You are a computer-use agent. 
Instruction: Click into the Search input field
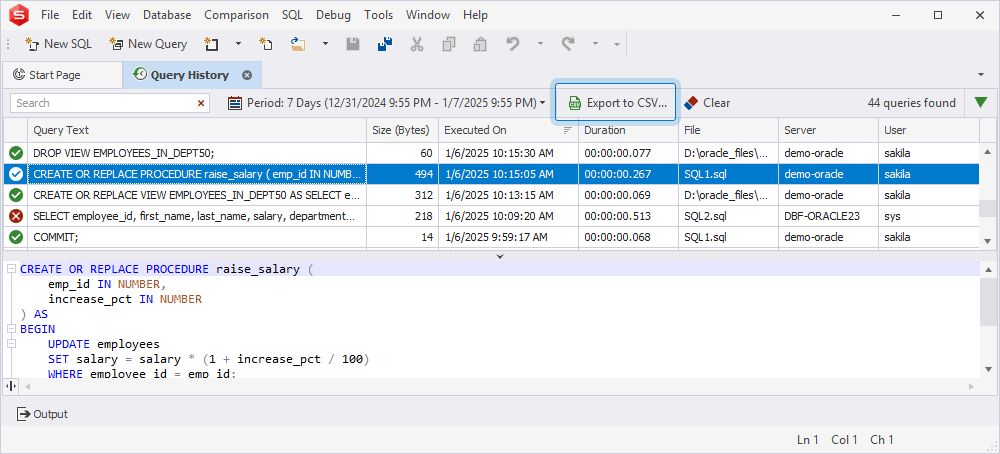coord(102,103)
